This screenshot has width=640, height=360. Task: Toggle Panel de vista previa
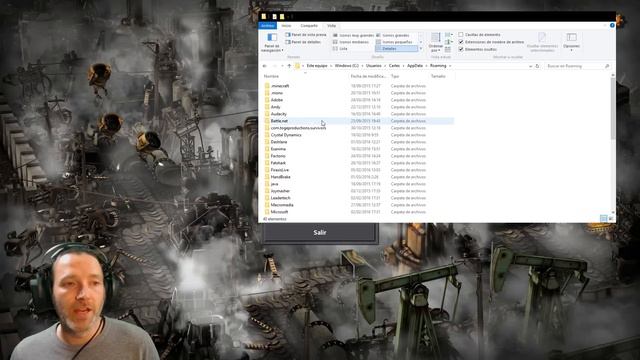click(306, 35)
